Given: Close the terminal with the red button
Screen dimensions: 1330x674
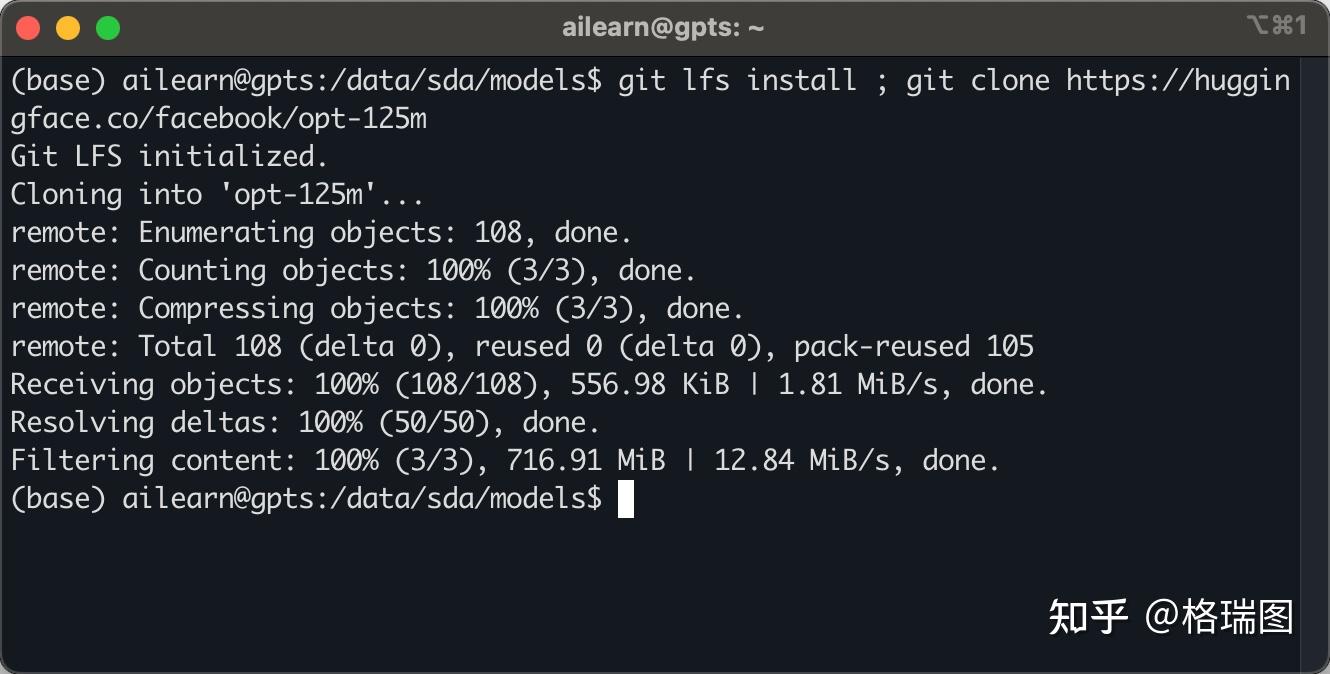Looking at the screenshot, I should [x=29, y=28].
